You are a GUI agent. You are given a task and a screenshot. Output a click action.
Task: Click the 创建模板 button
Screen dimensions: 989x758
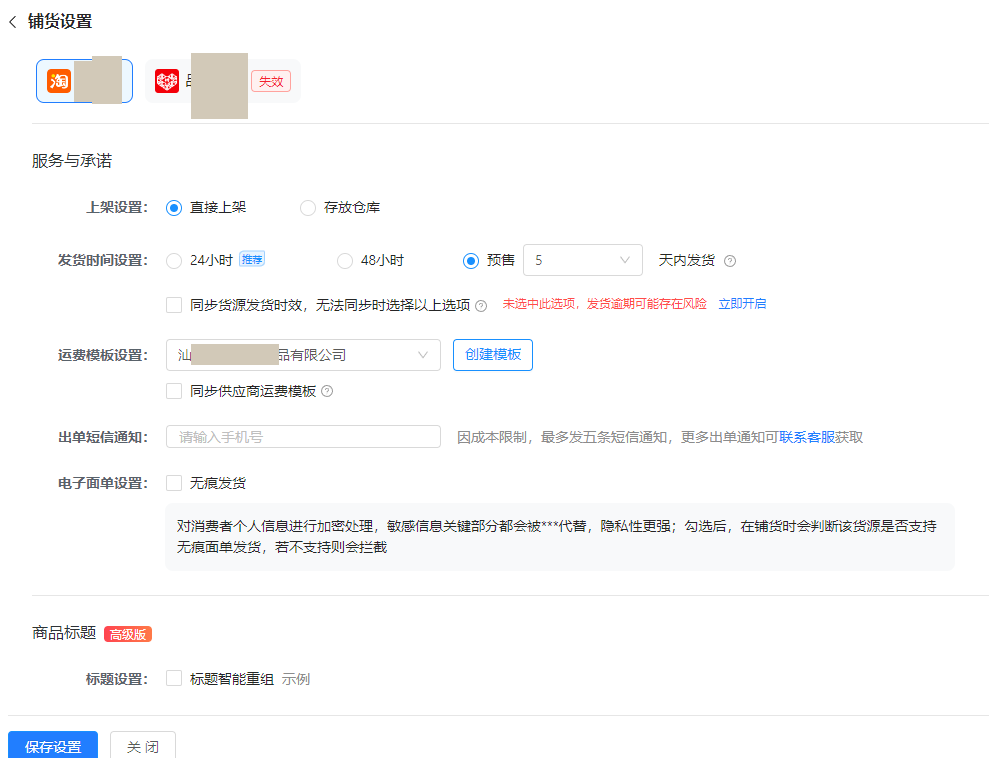493,355
